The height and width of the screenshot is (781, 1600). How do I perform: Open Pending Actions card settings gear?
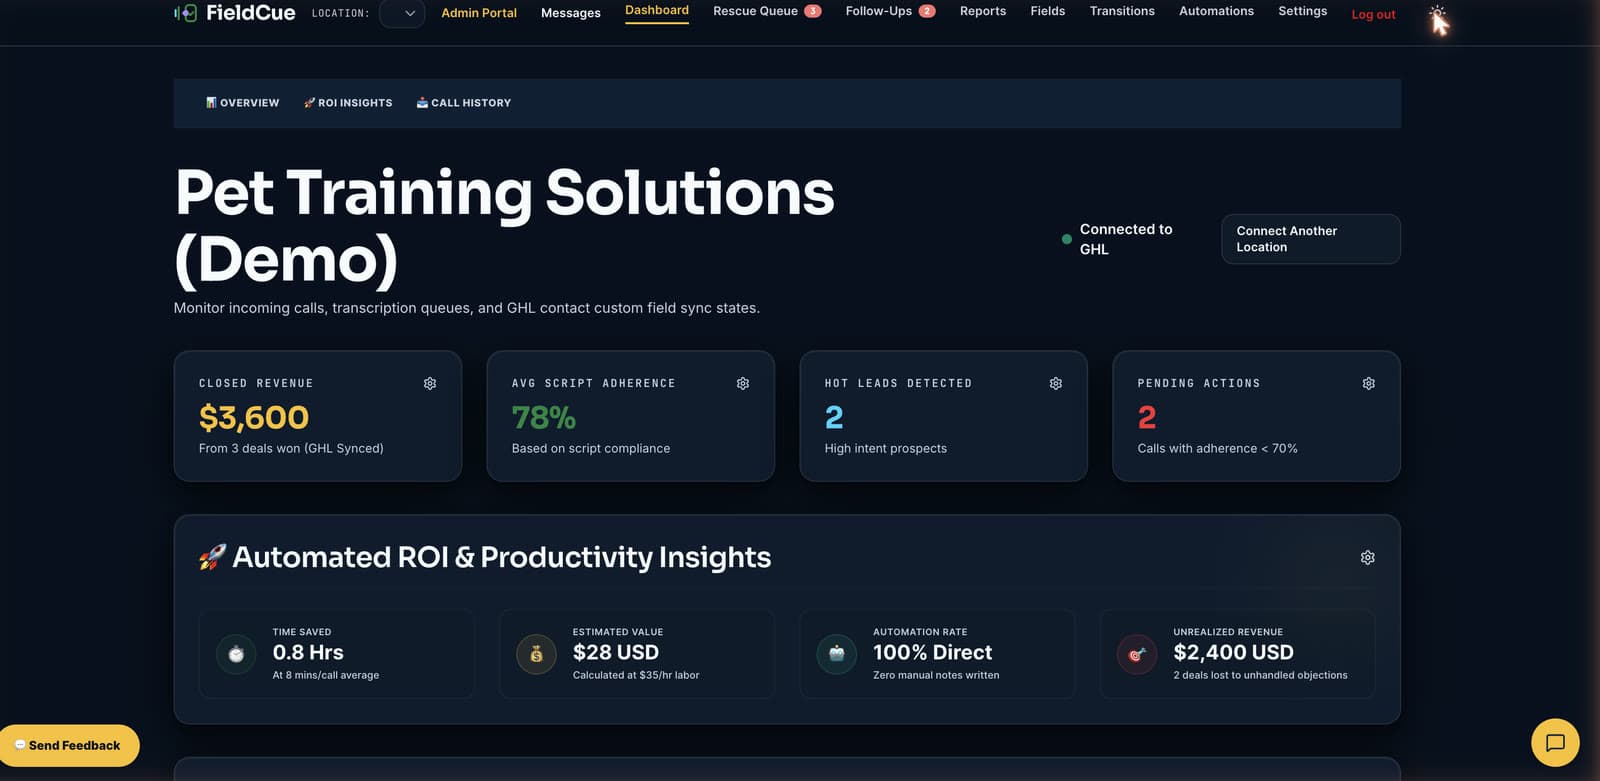[1369, 384]
